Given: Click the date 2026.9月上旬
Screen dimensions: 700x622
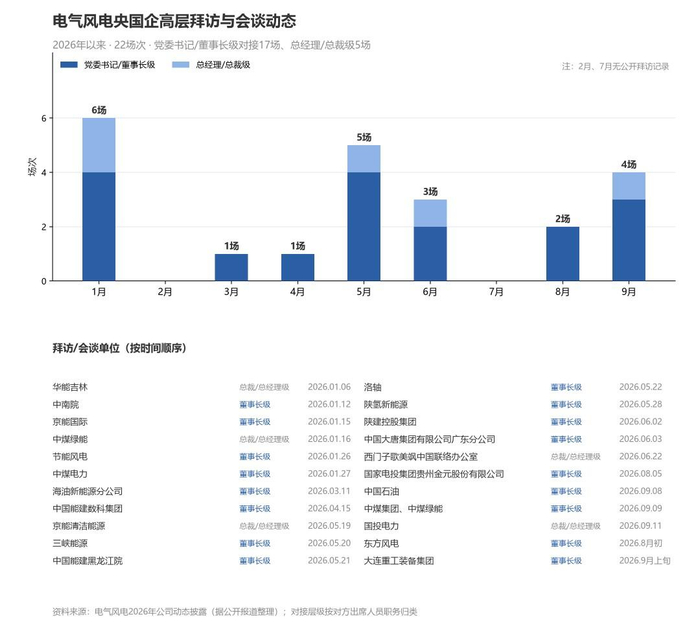Looking at the screenshot, I should 645,561.
